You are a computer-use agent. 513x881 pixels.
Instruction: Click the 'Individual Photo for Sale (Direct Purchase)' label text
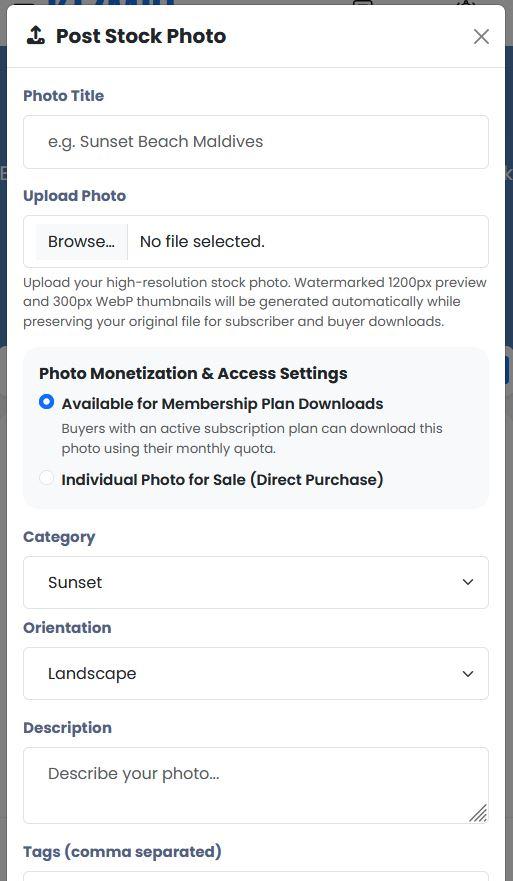click(x=223, y=479)
